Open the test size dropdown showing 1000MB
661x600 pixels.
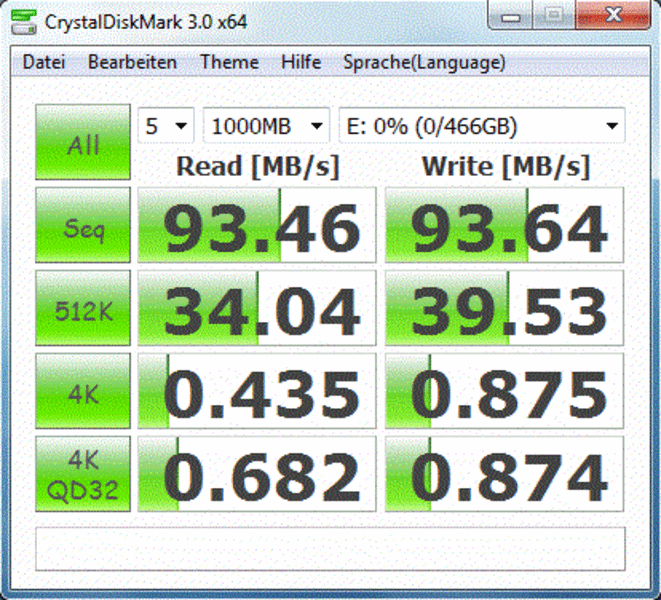(x=266, y=126)
